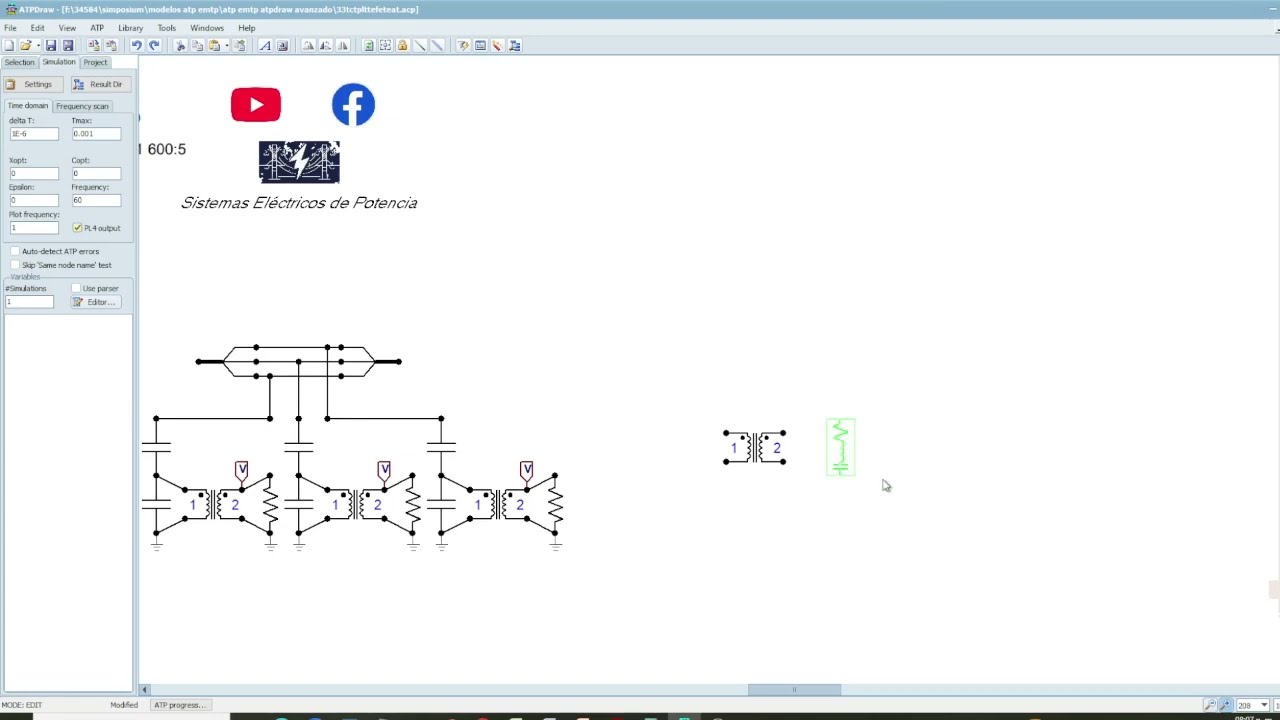
Task: Click the plot results toolbar icon
Action: pos(497,45)
